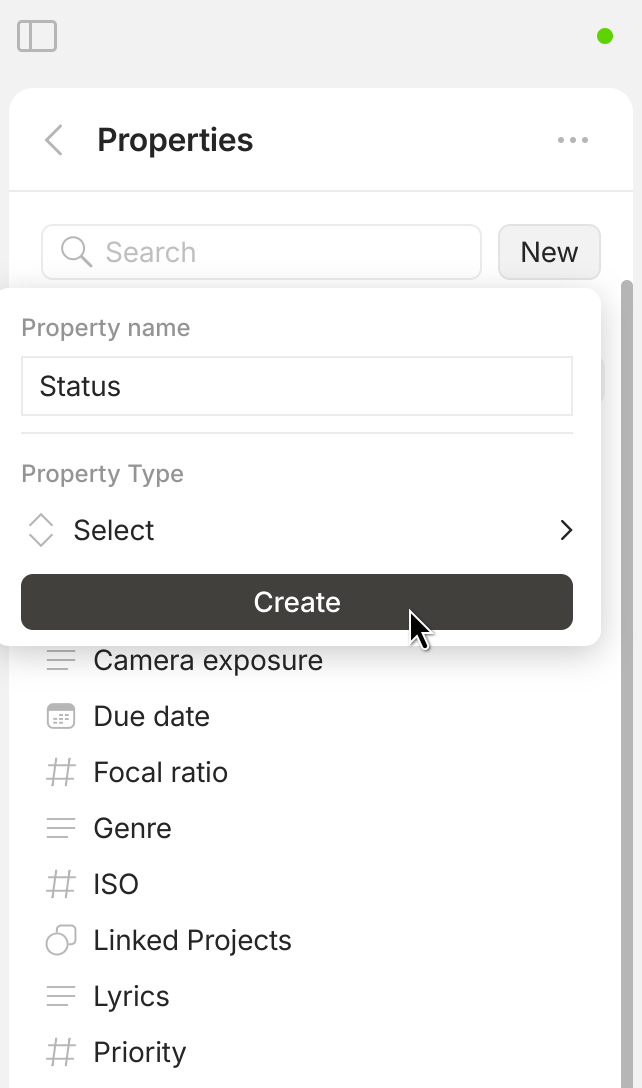642x1088 pixels.
Task: Expand property type list via right chevron
Action: tap(566, 530)
